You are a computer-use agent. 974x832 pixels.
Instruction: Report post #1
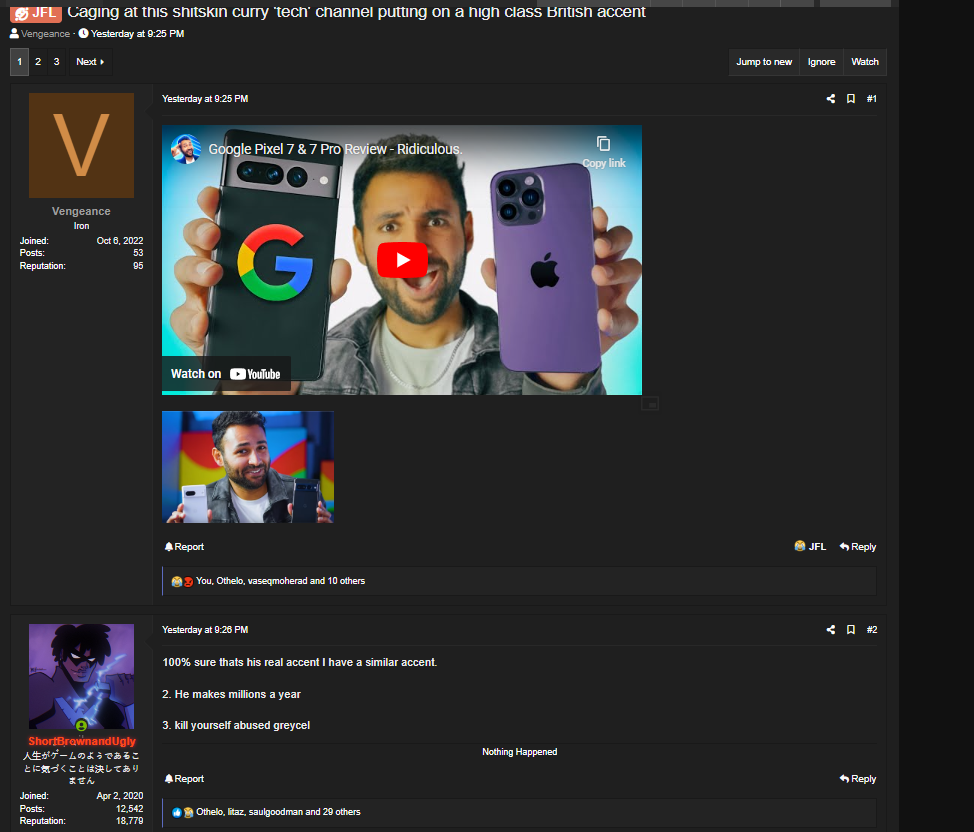[184, 547]
